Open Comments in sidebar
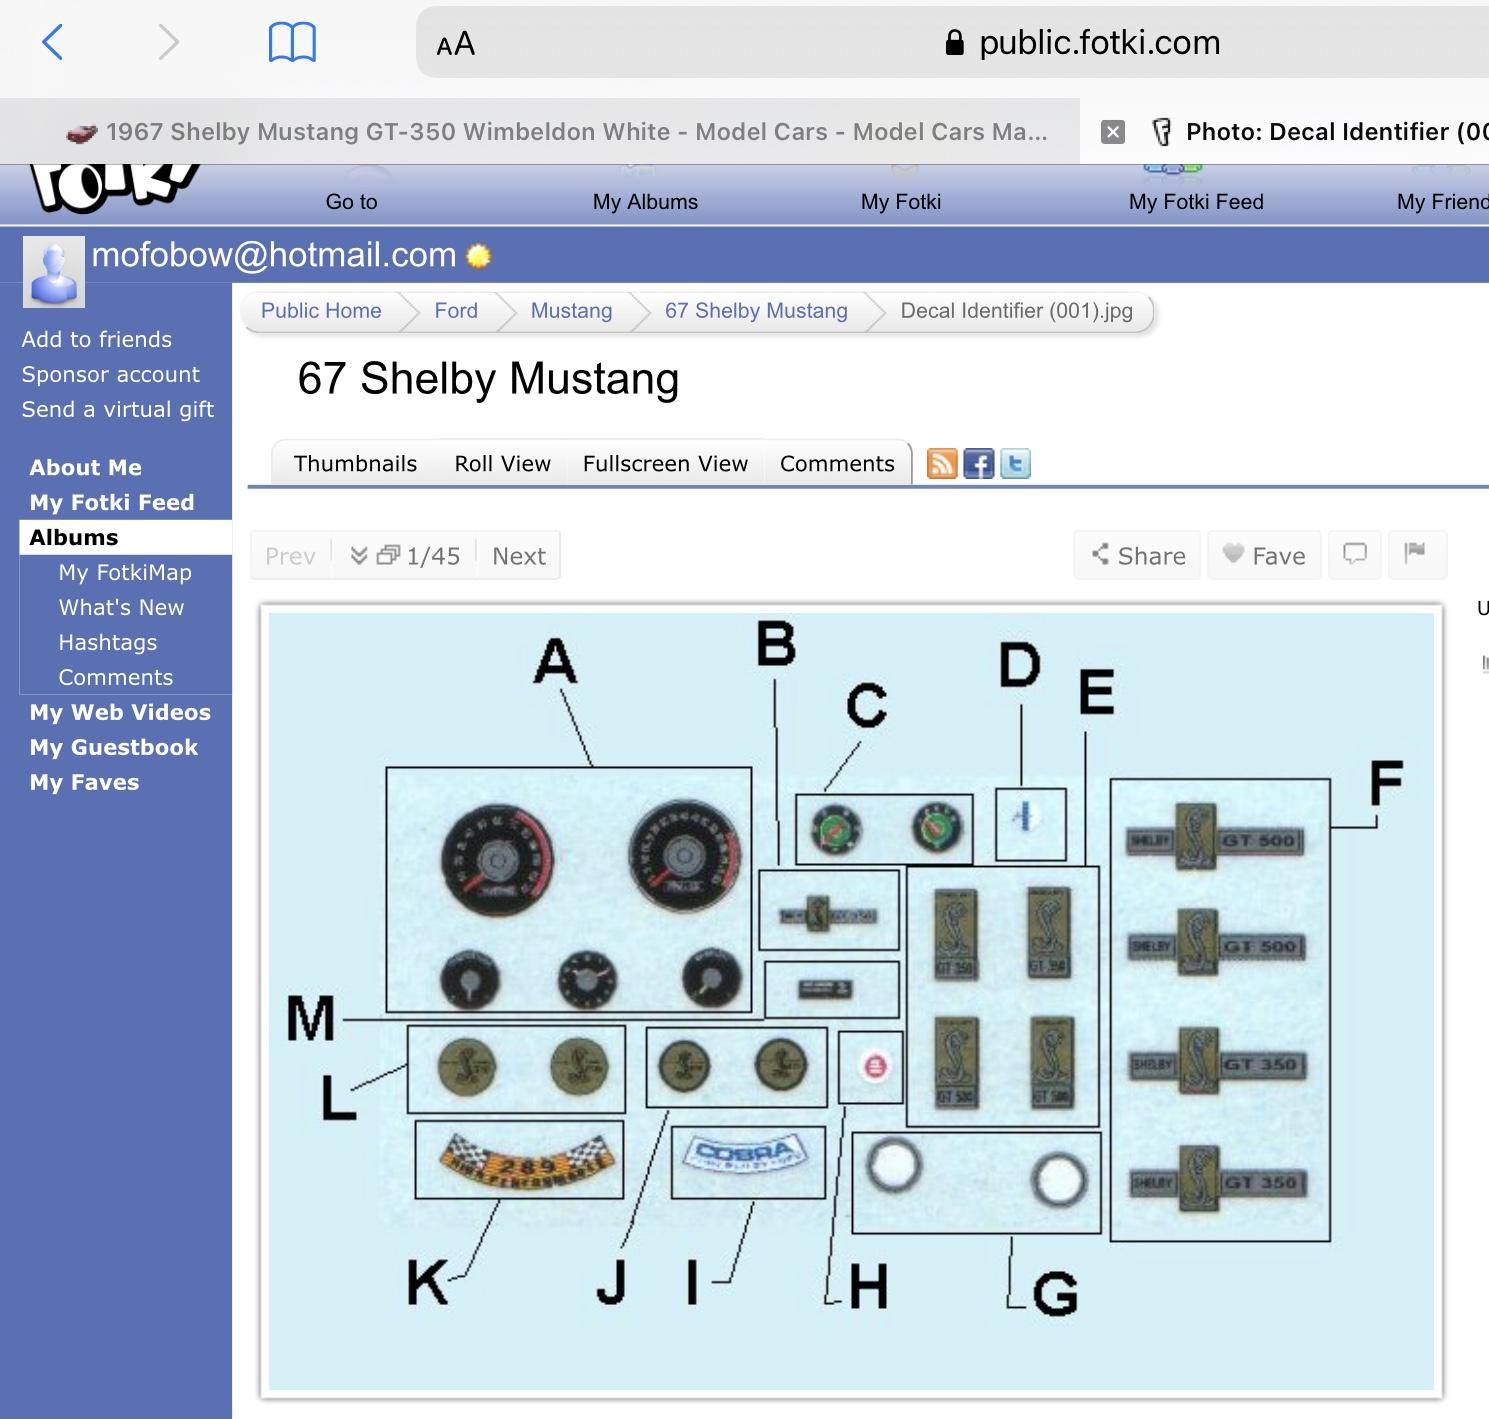The width and height of the screenshot is (1489, 1419). point(116,677)
